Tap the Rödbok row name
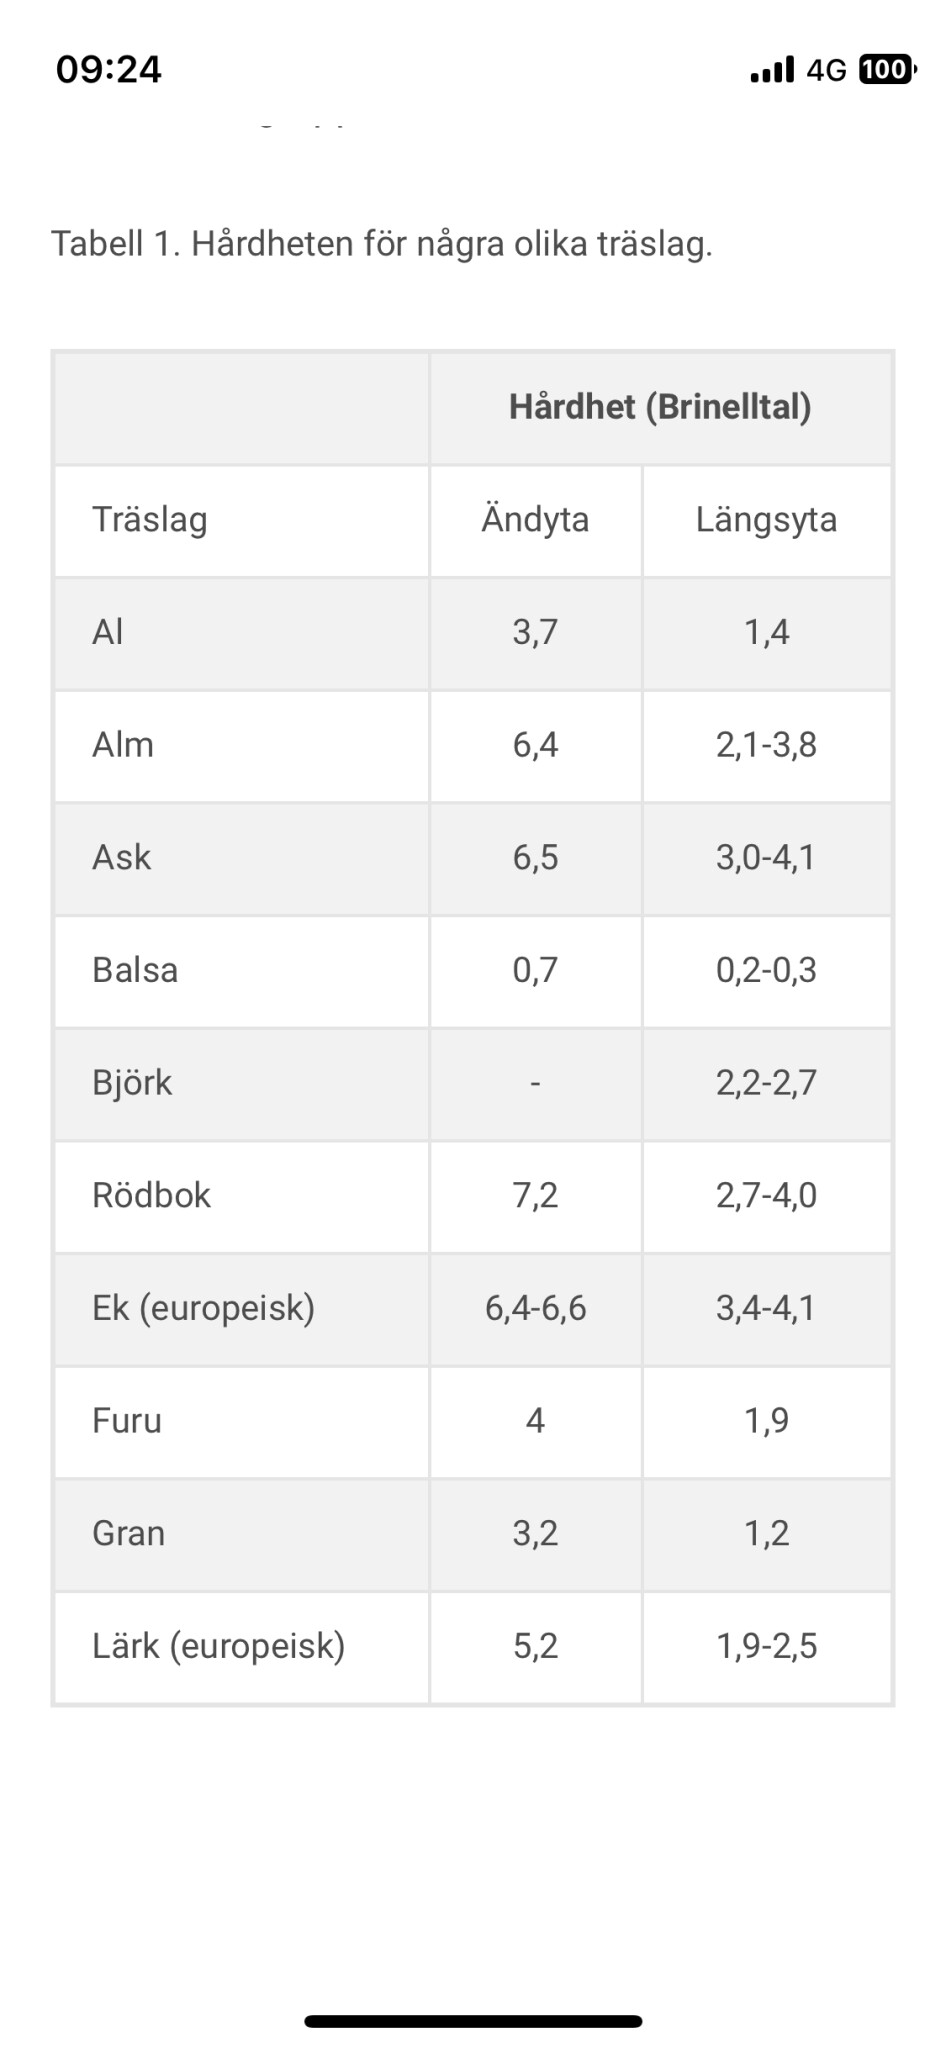 tap(151, 1195)
